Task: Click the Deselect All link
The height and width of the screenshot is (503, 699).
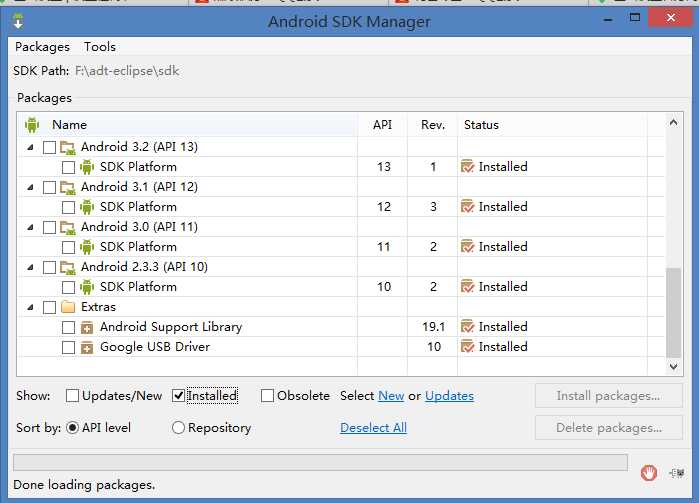Action: [373, 428]
